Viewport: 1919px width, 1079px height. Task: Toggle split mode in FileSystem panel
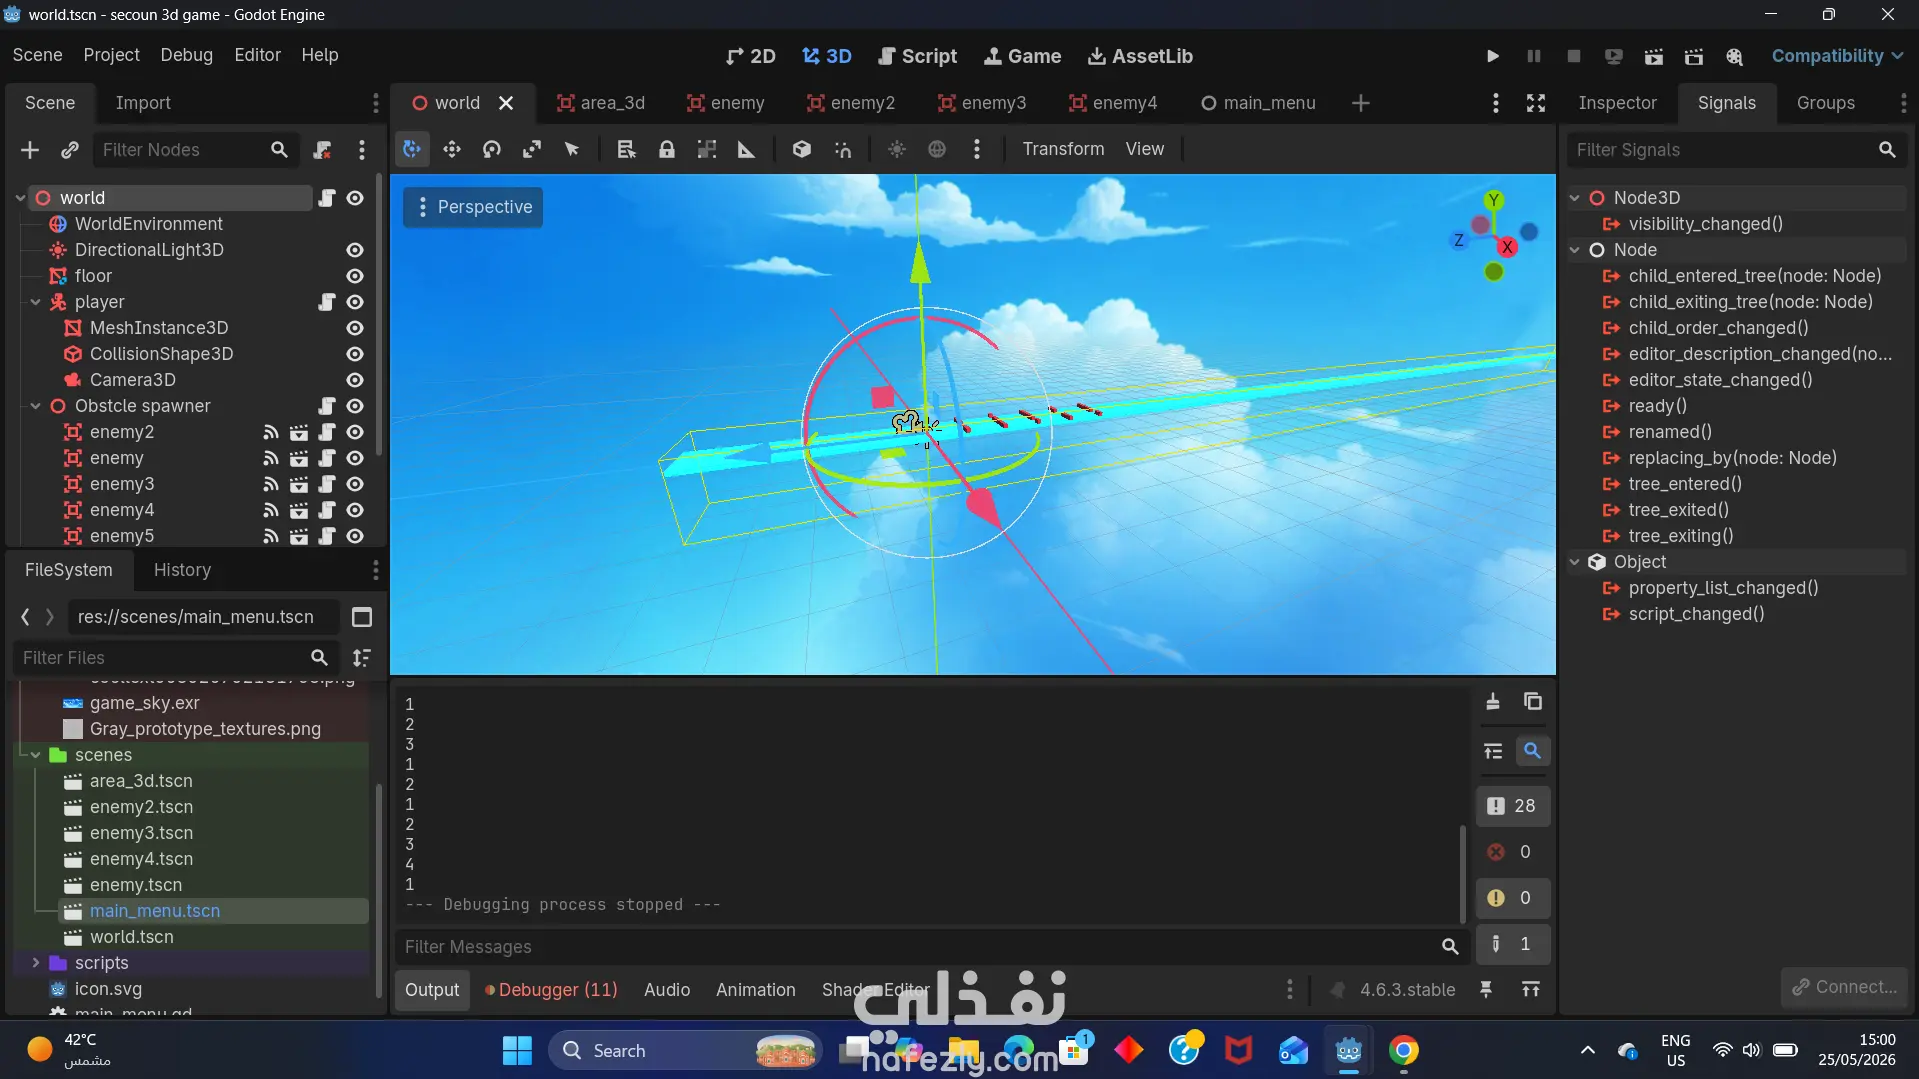[362, 617]
